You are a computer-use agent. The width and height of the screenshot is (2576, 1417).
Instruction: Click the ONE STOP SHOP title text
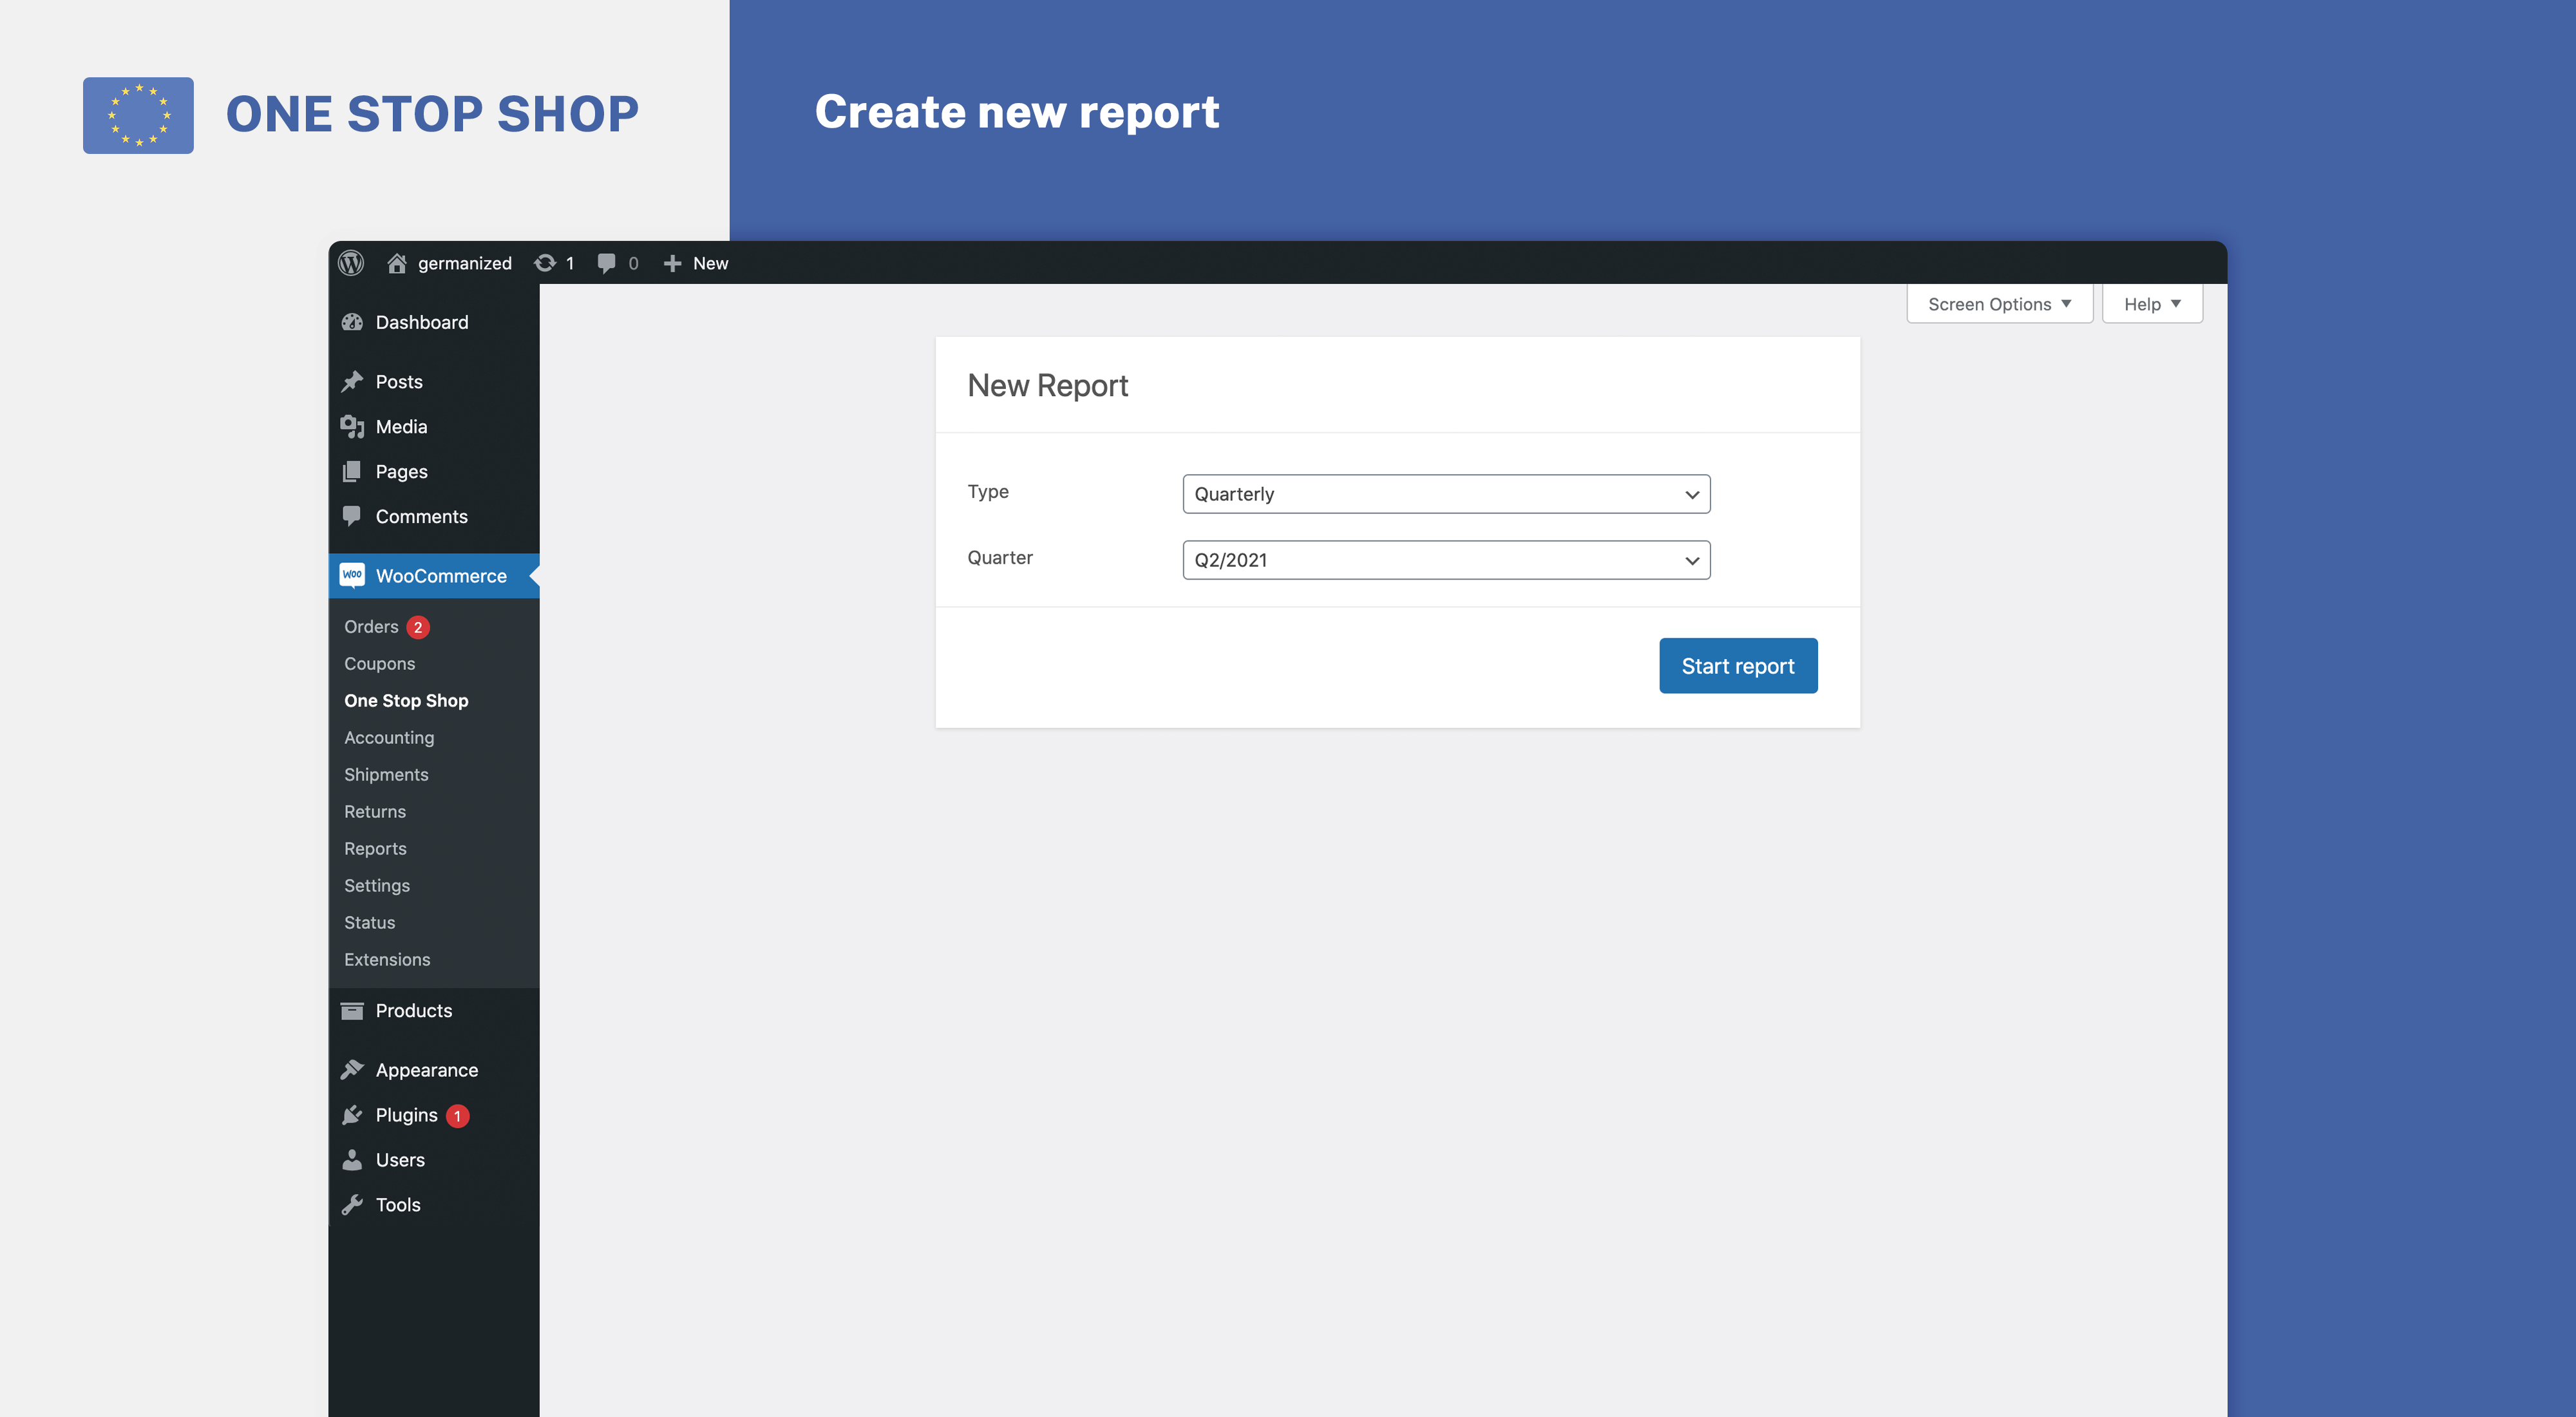click(x=432, y=114)
